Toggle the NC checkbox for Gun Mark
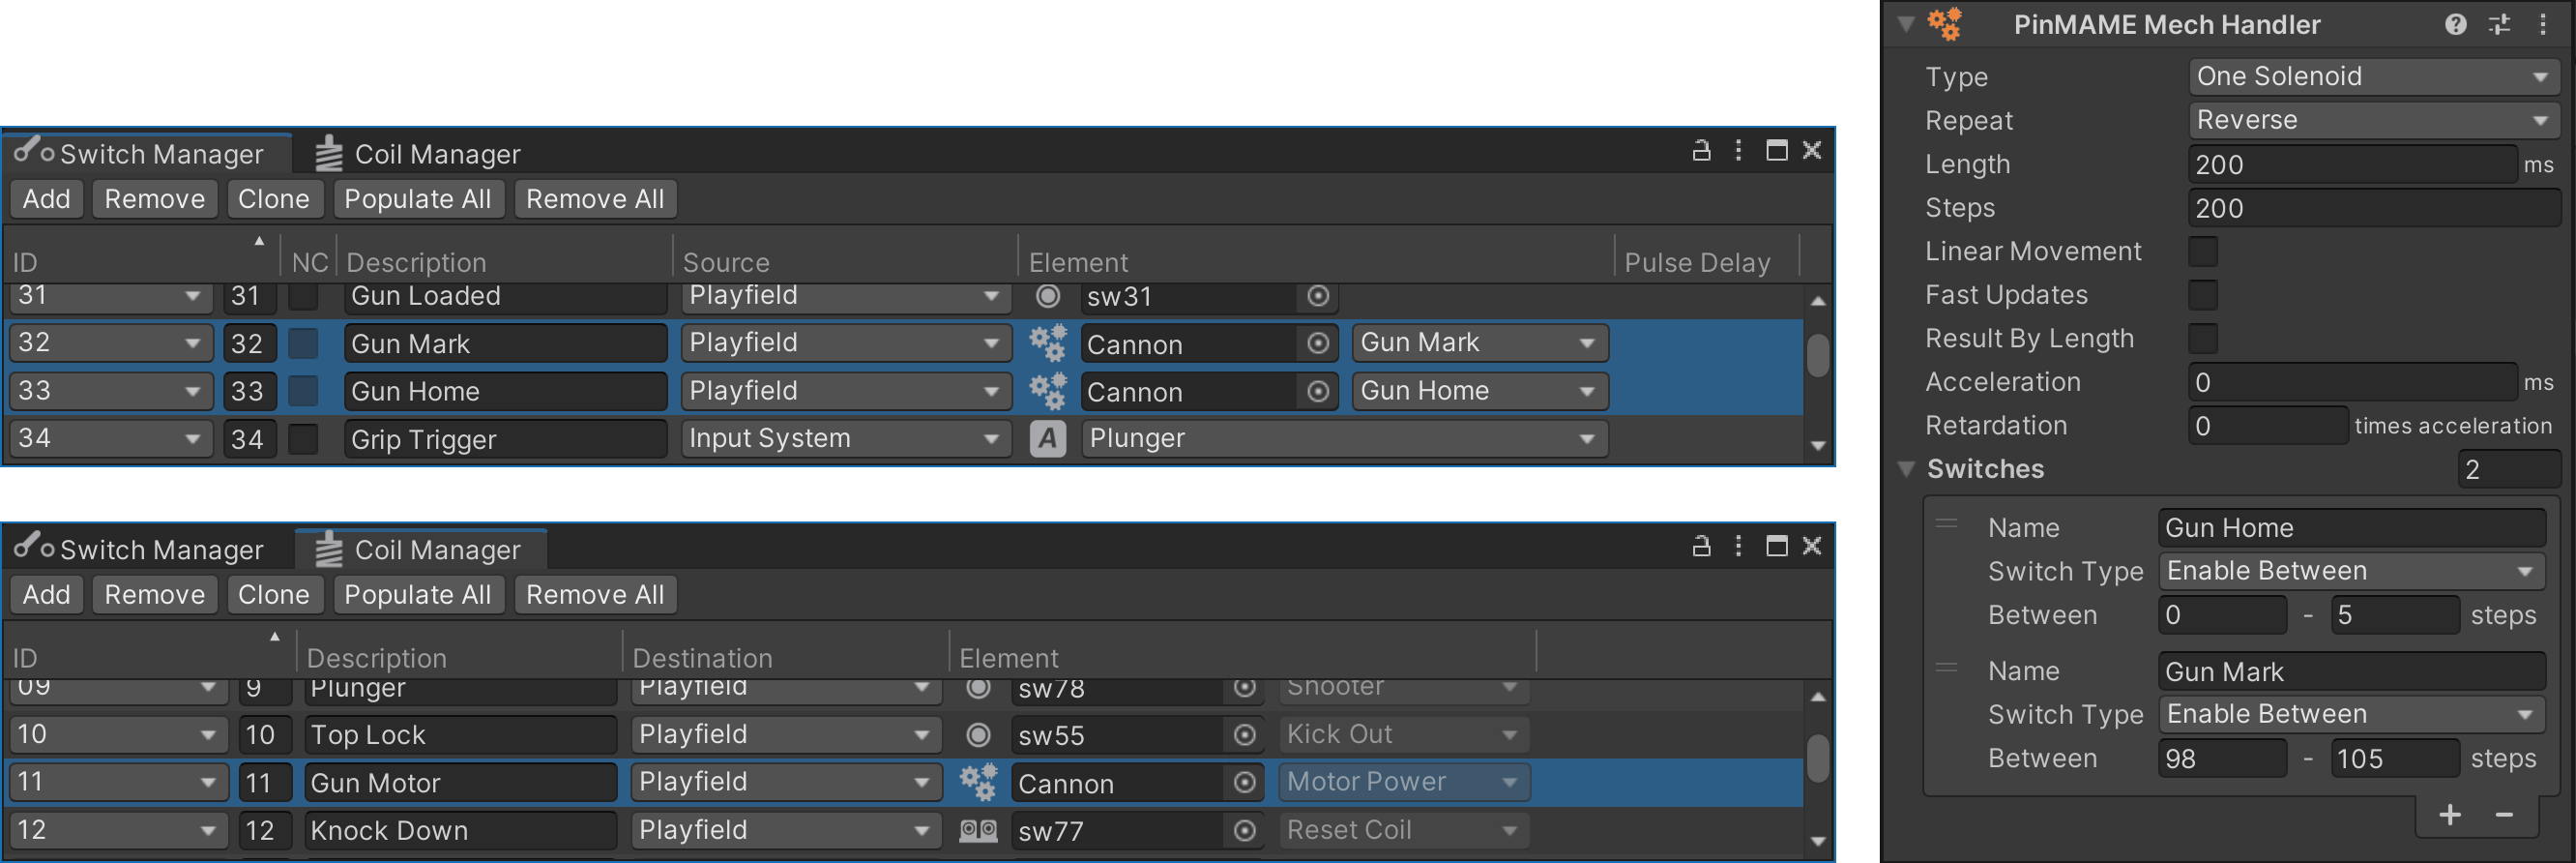Screen dimensions: 2576x863 [303, 344]
